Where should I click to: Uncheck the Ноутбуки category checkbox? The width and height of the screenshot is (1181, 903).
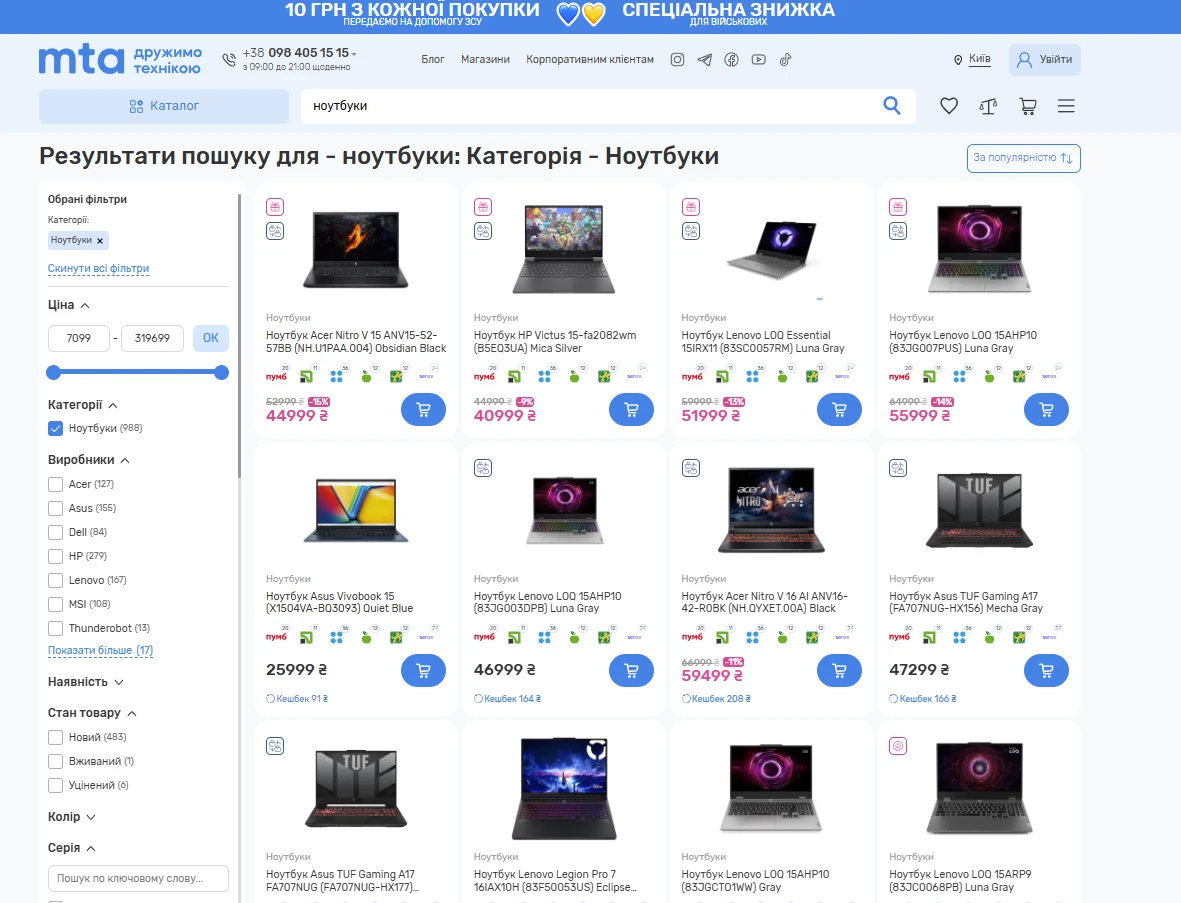coord(56,428)
